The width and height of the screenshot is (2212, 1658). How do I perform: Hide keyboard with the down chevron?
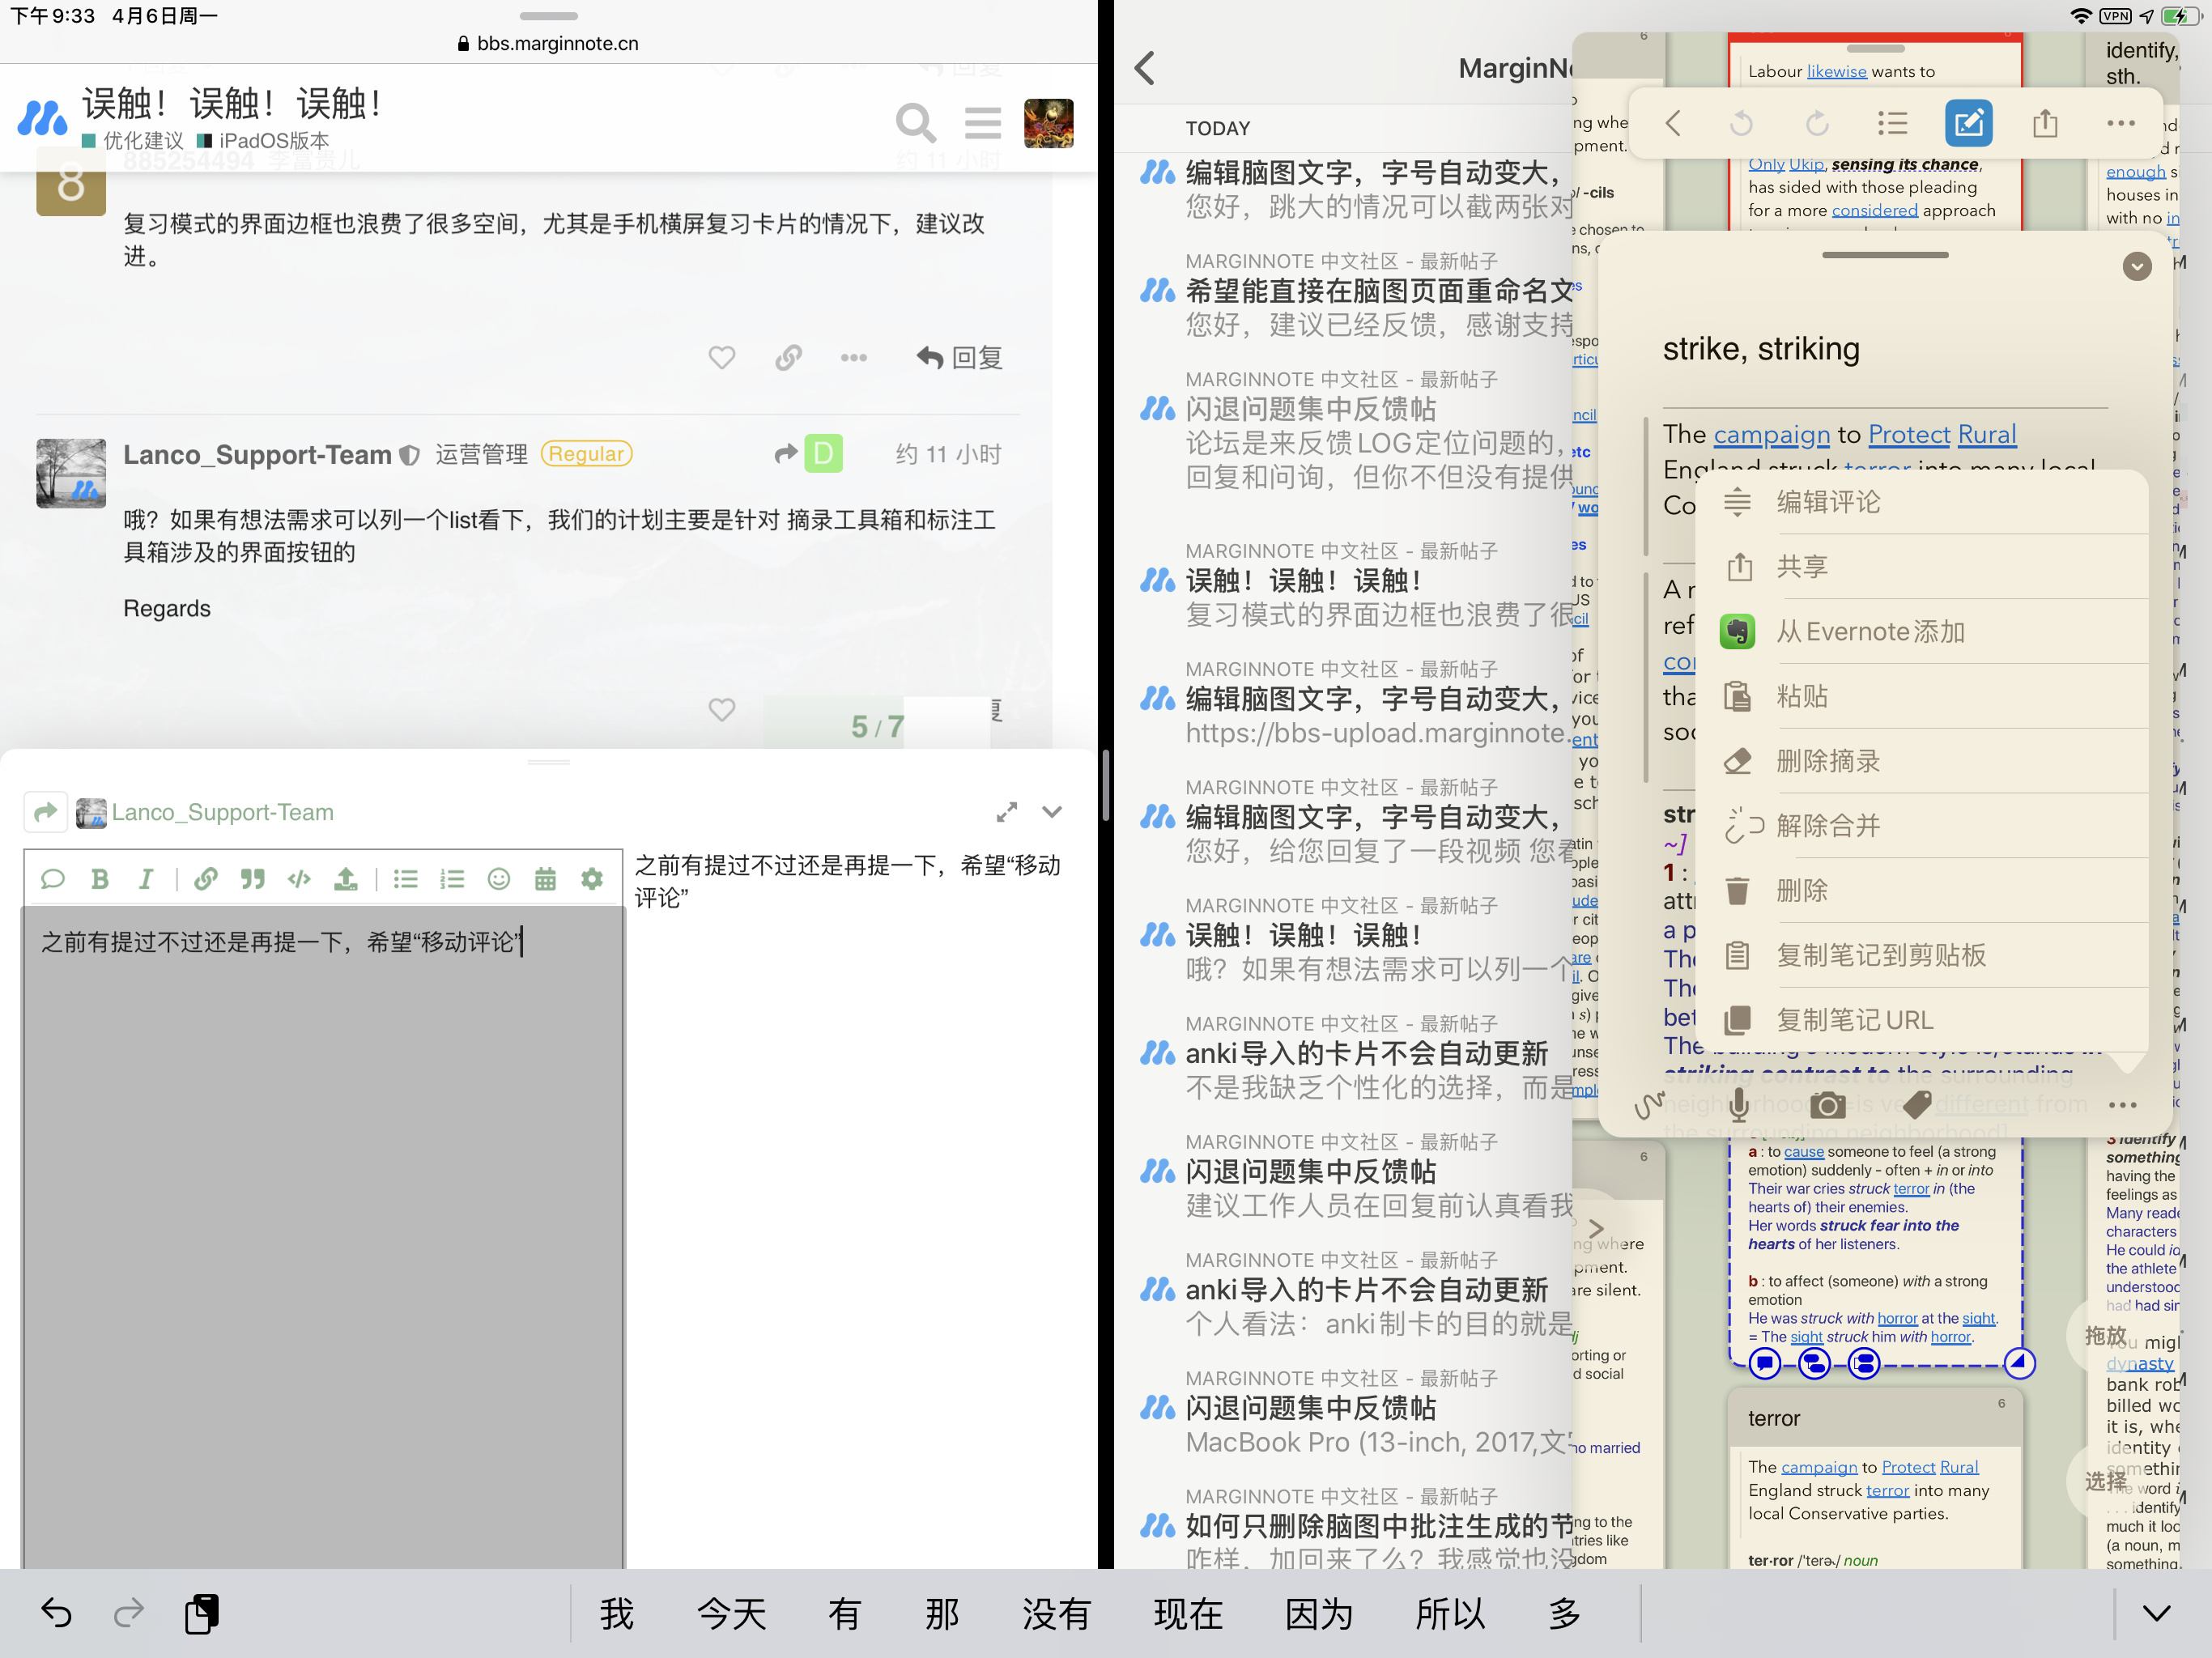[x=2157, y=1613]
